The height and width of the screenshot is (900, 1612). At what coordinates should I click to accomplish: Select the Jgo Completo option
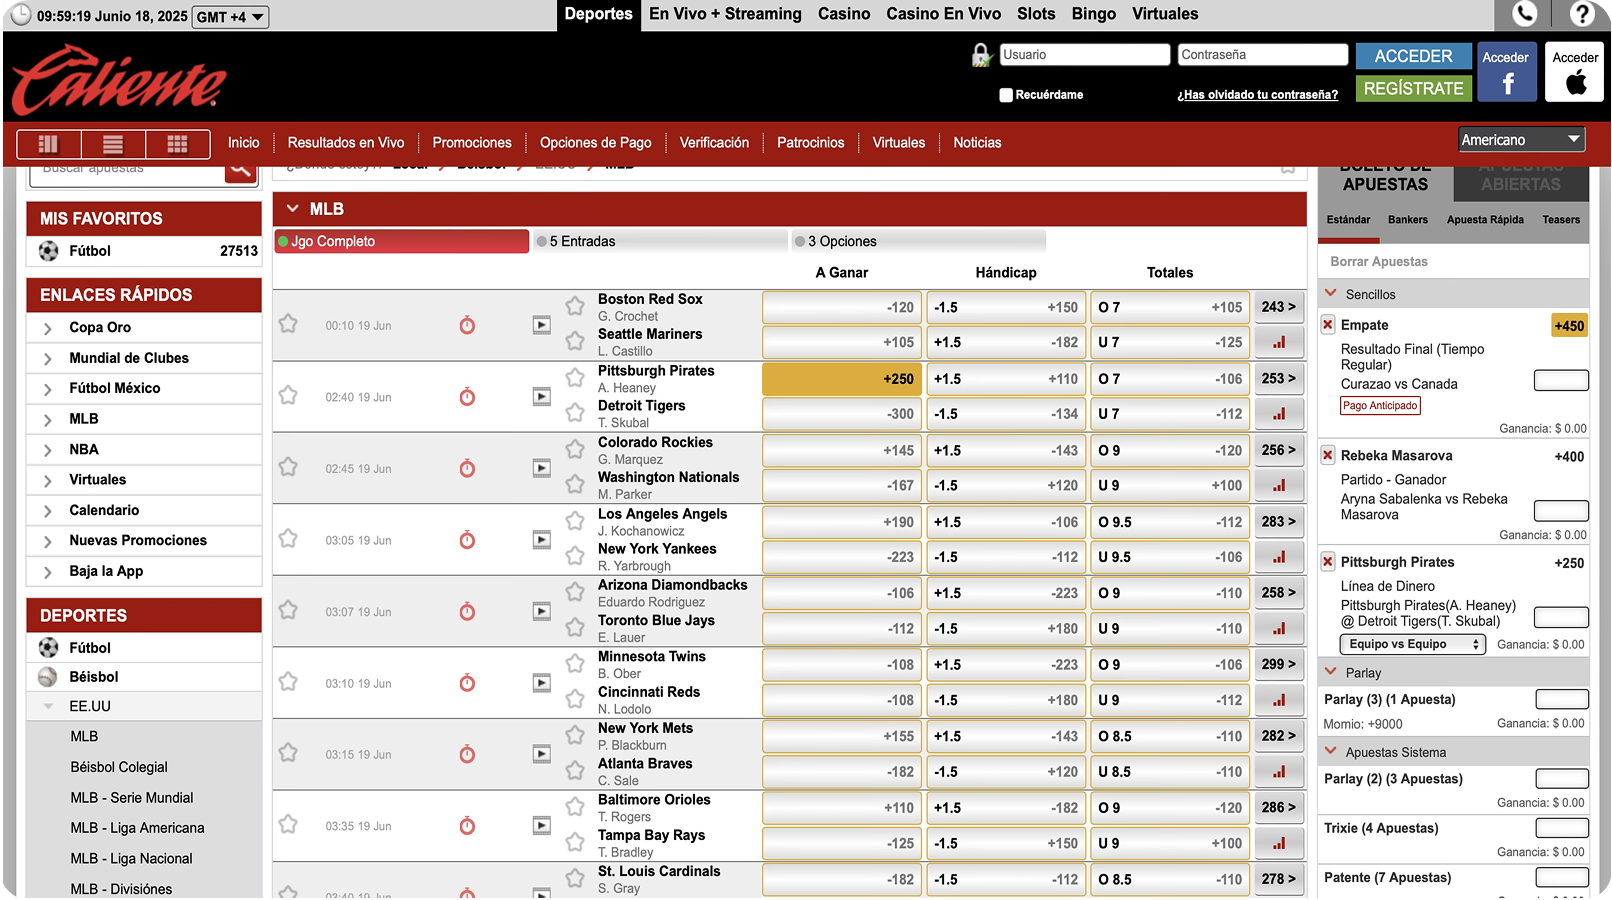coord(402,241)
